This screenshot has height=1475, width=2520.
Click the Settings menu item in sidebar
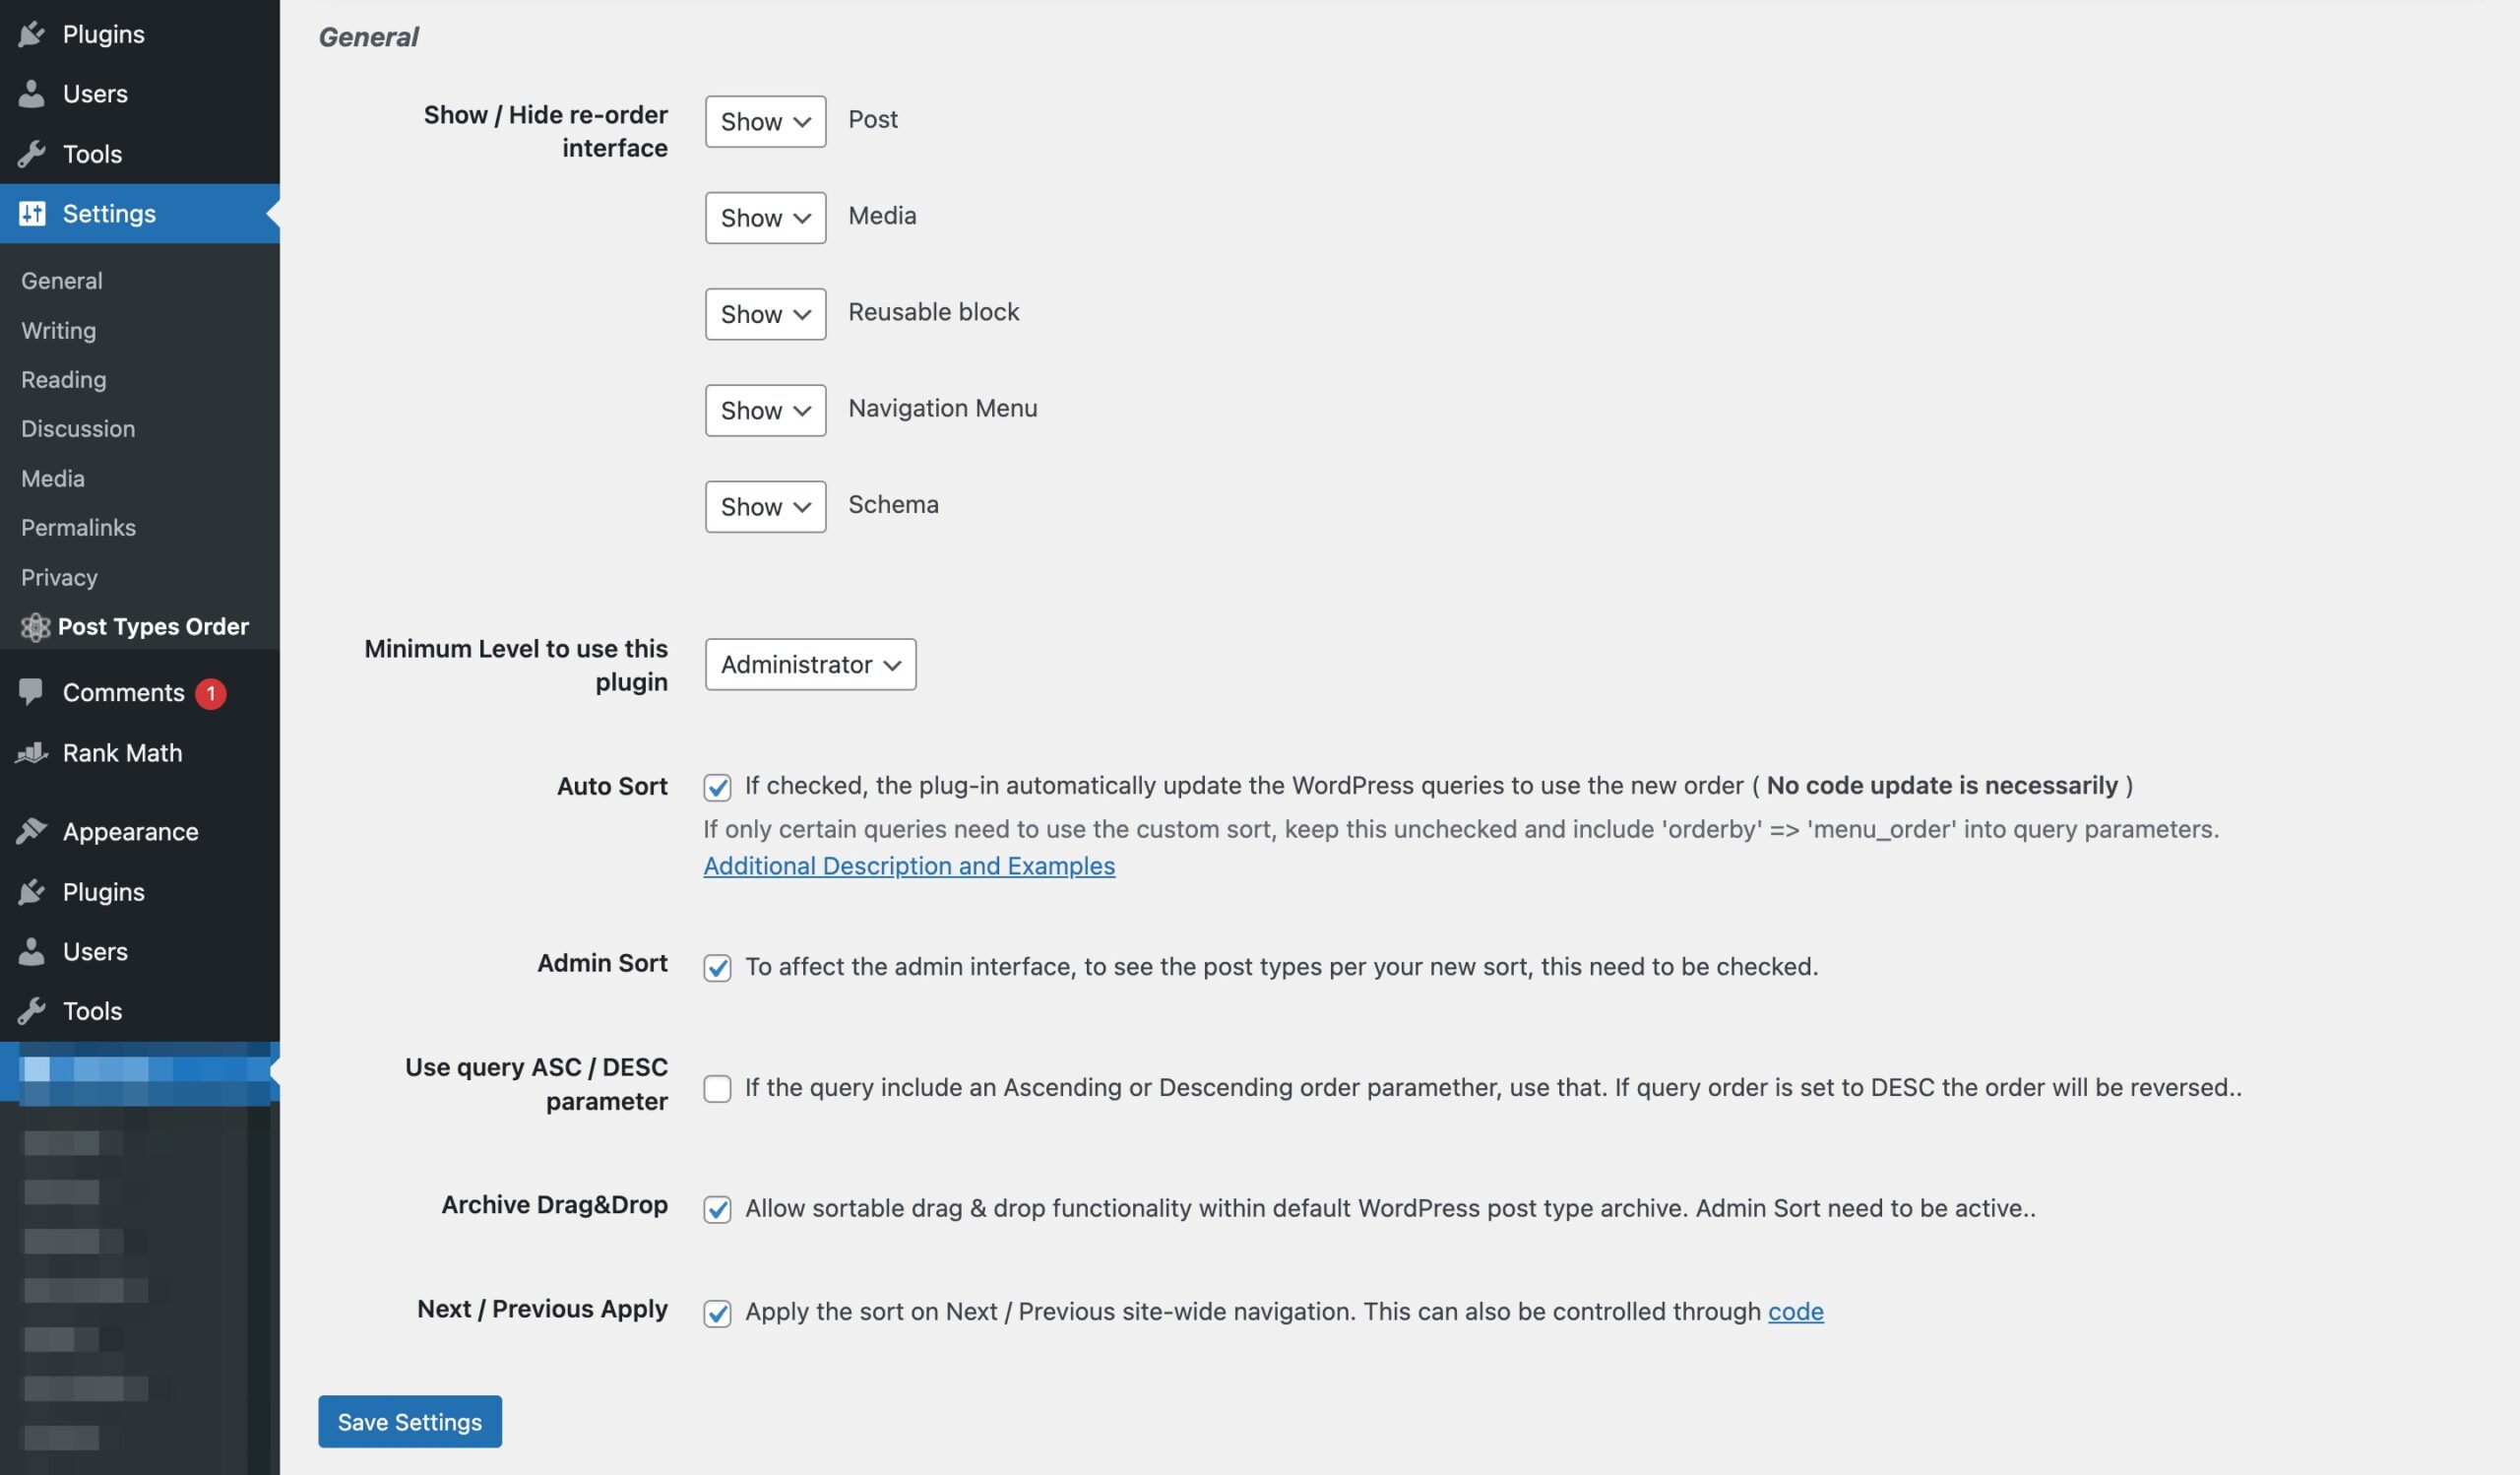click(109, 213)
